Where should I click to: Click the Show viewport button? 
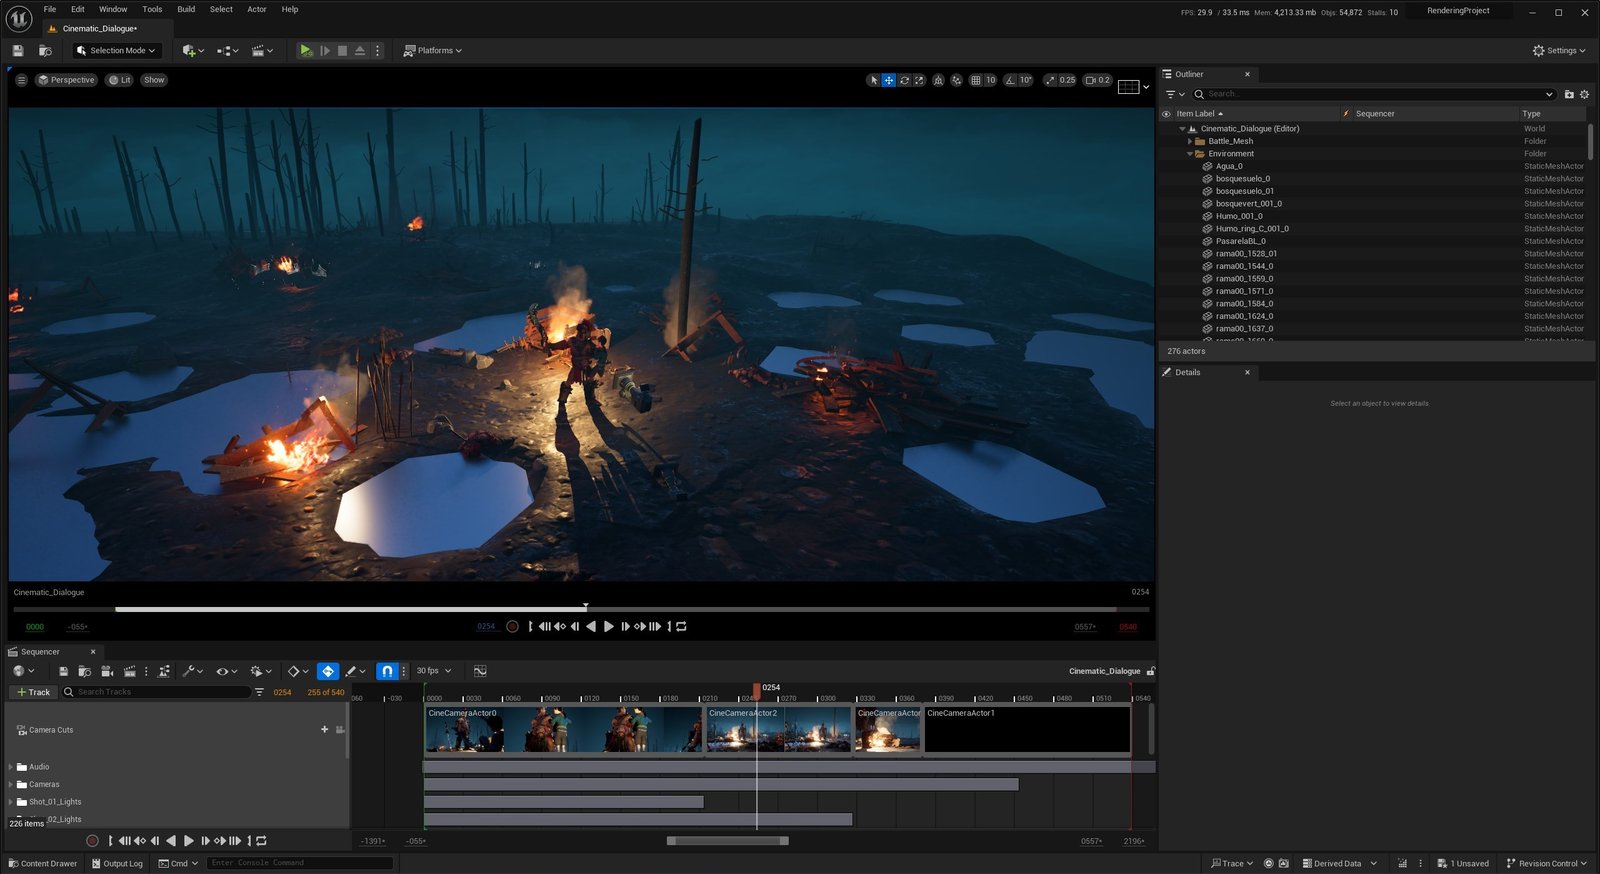coord(154,80)
